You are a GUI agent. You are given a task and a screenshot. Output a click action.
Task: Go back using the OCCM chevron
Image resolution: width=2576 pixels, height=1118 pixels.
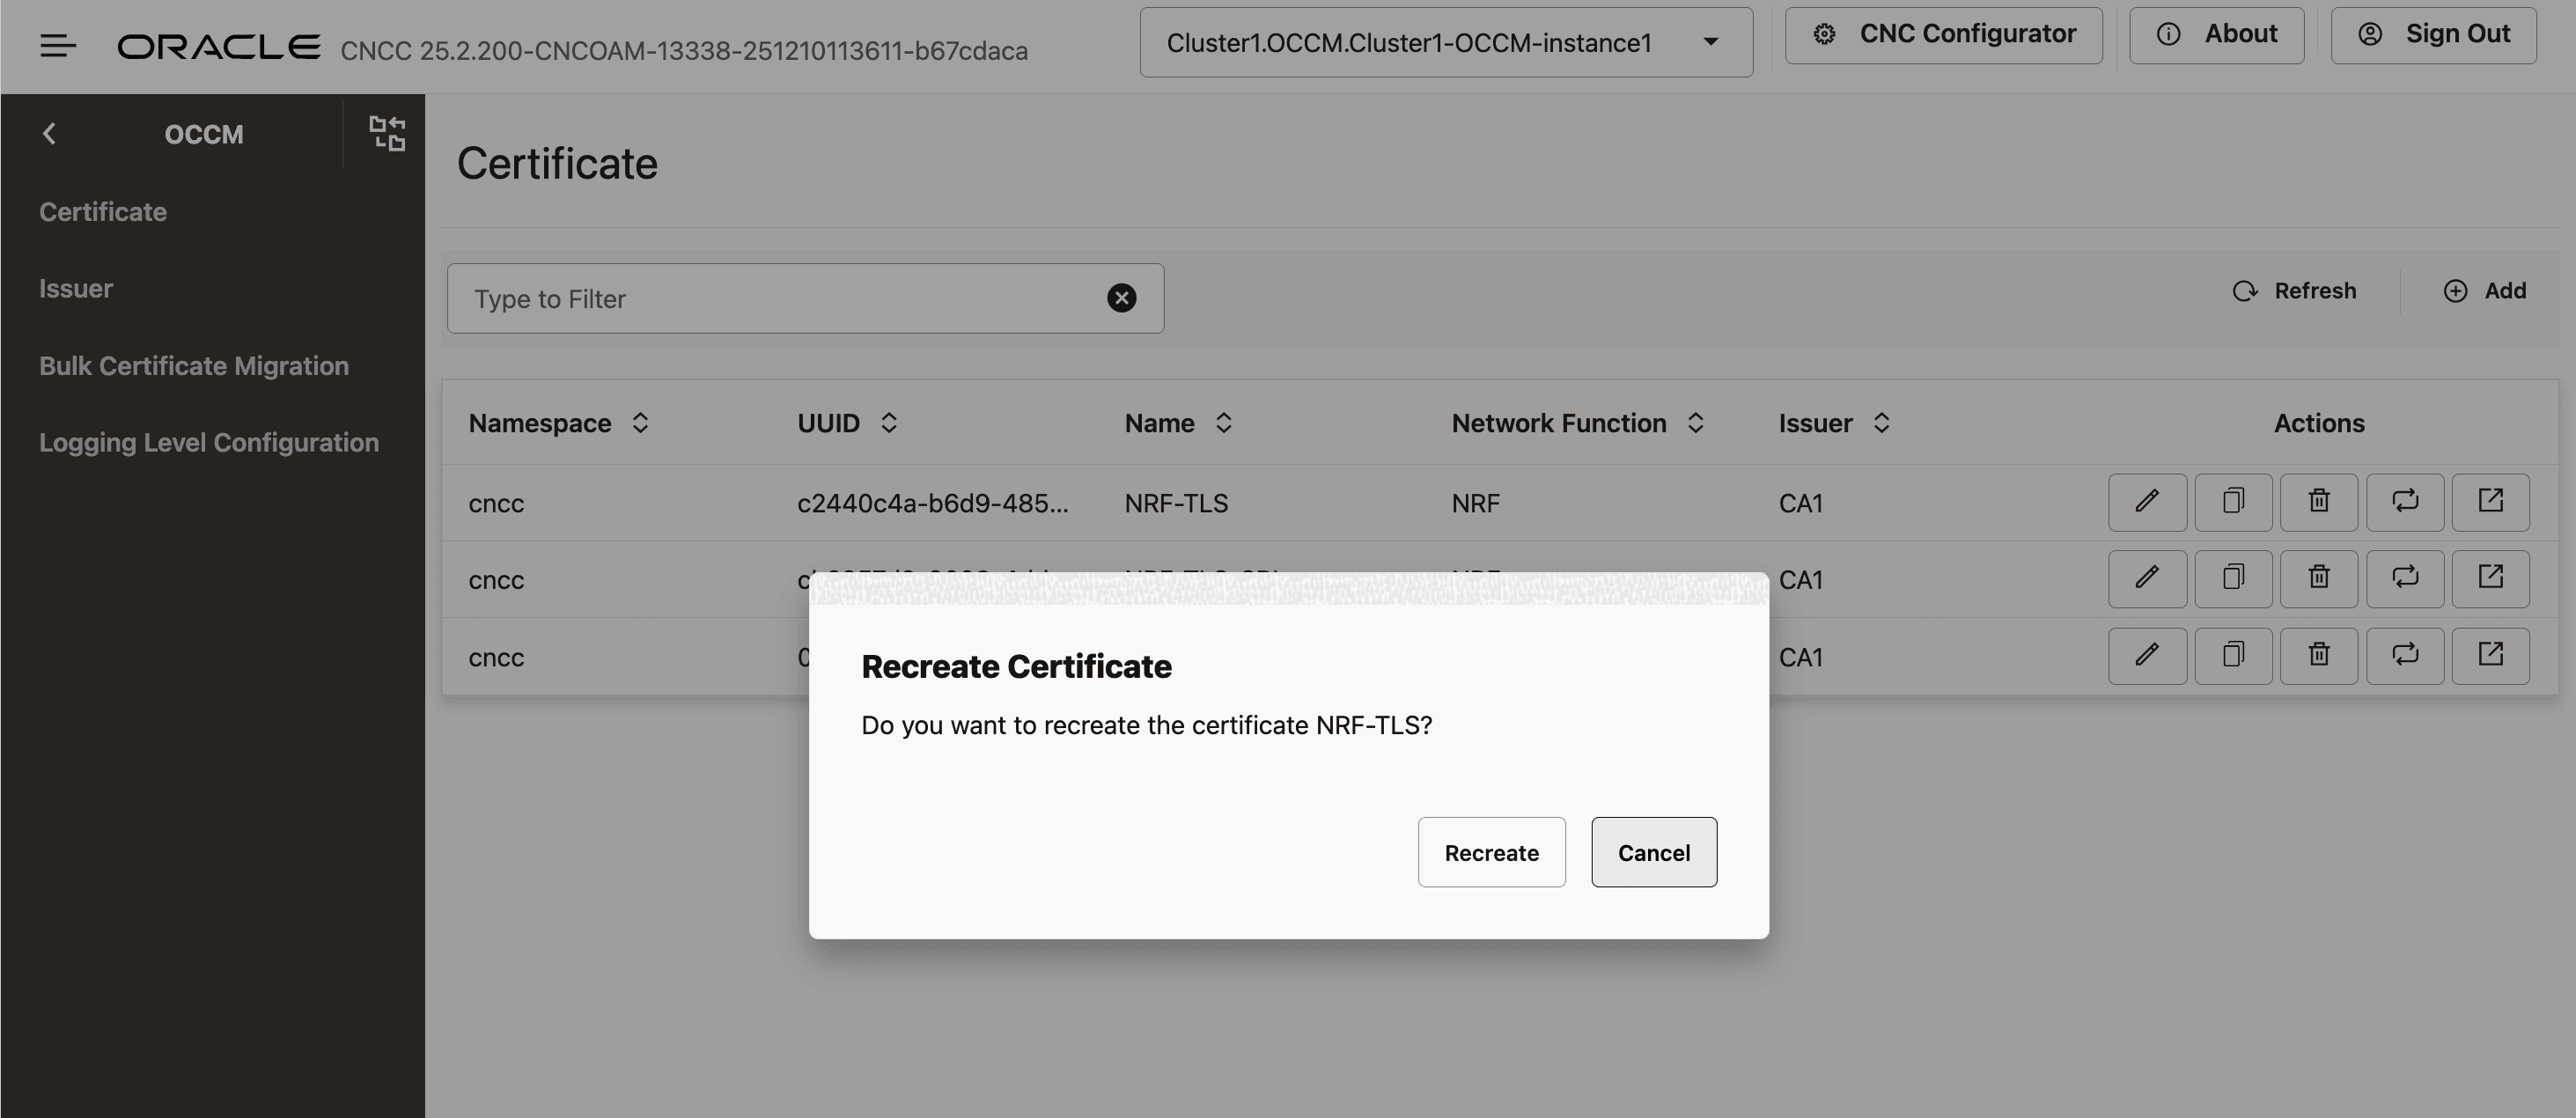coord(49,133)
